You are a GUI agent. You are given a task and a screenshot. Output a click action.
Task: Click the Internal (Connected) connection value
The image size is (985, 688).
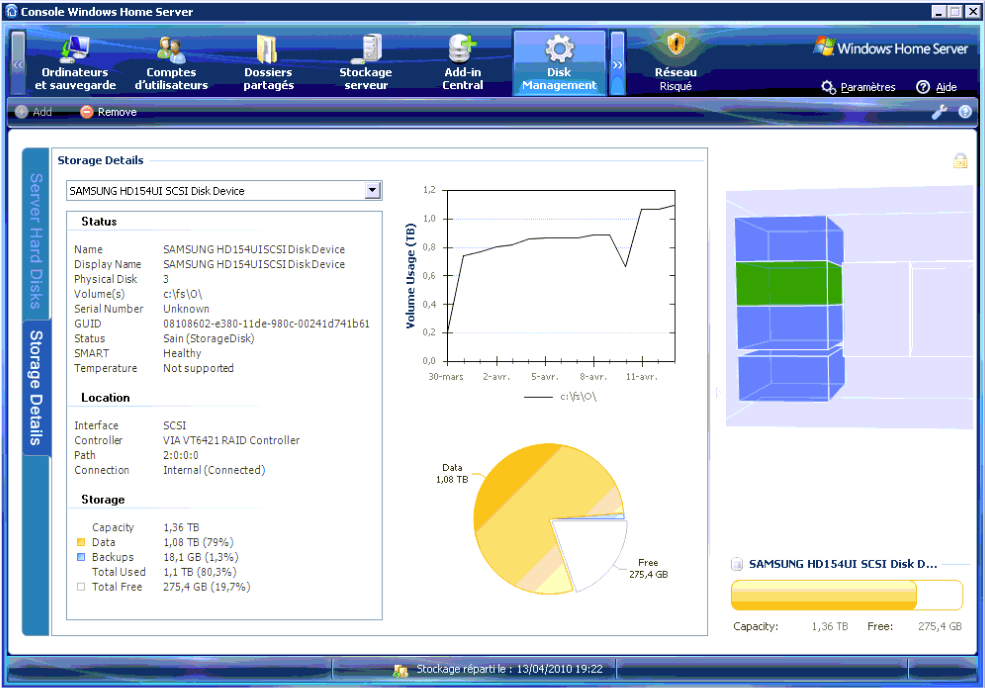click(x=214, y=470)
